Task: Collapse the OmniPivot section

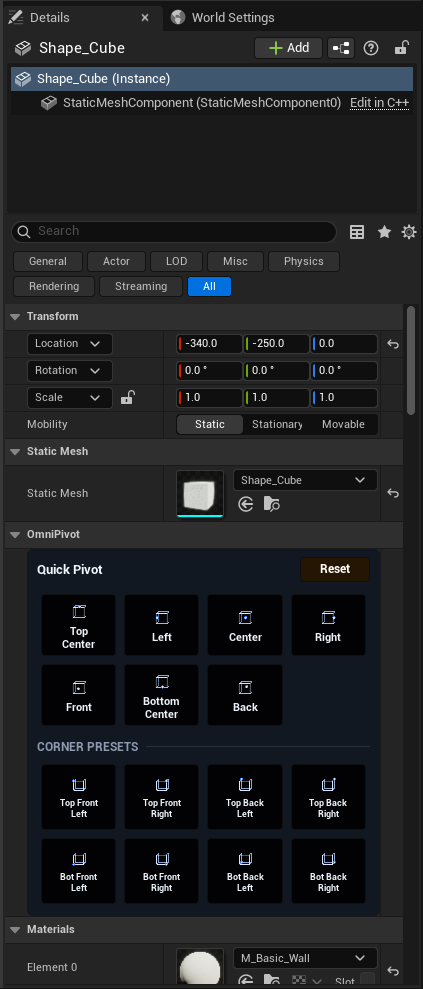Action: coord(15,535)
